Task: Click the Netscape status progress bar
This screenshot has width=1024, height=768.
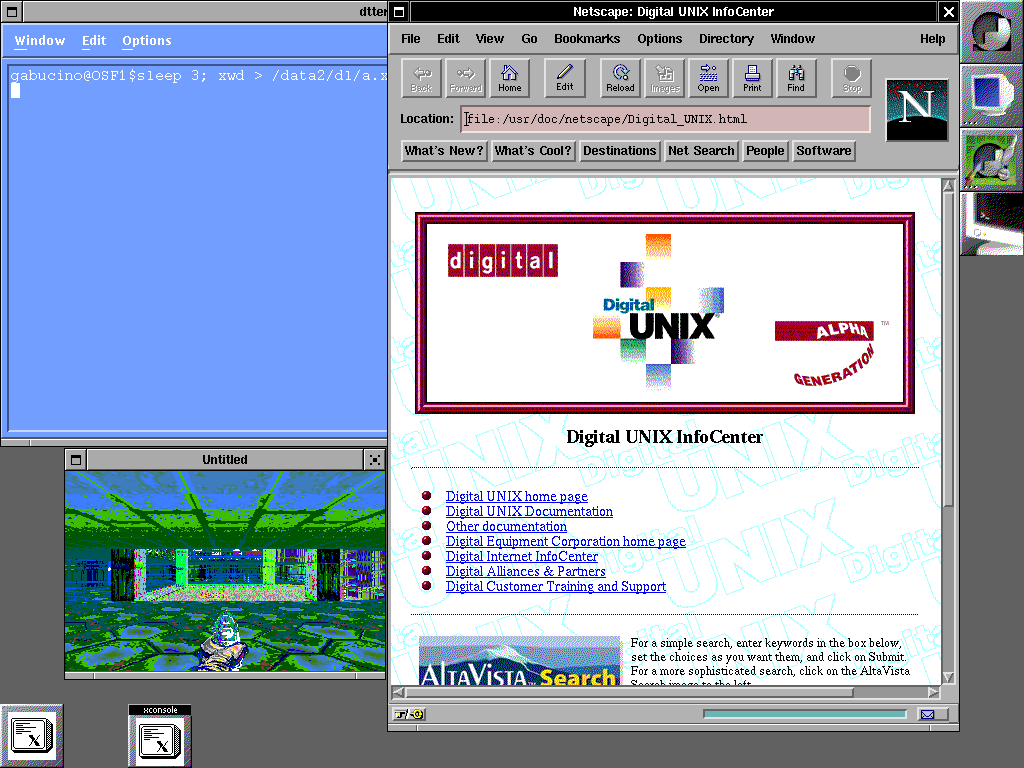Action: [x=805, y=714]
